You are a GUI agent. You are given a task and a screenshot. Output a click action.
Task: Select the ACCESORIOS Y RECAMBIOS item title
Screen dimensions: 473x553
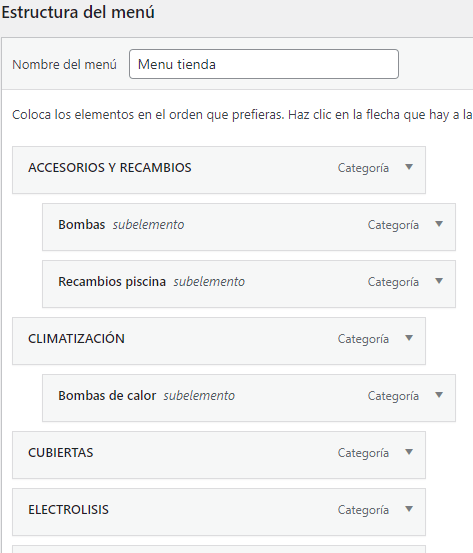pos(110,168)
